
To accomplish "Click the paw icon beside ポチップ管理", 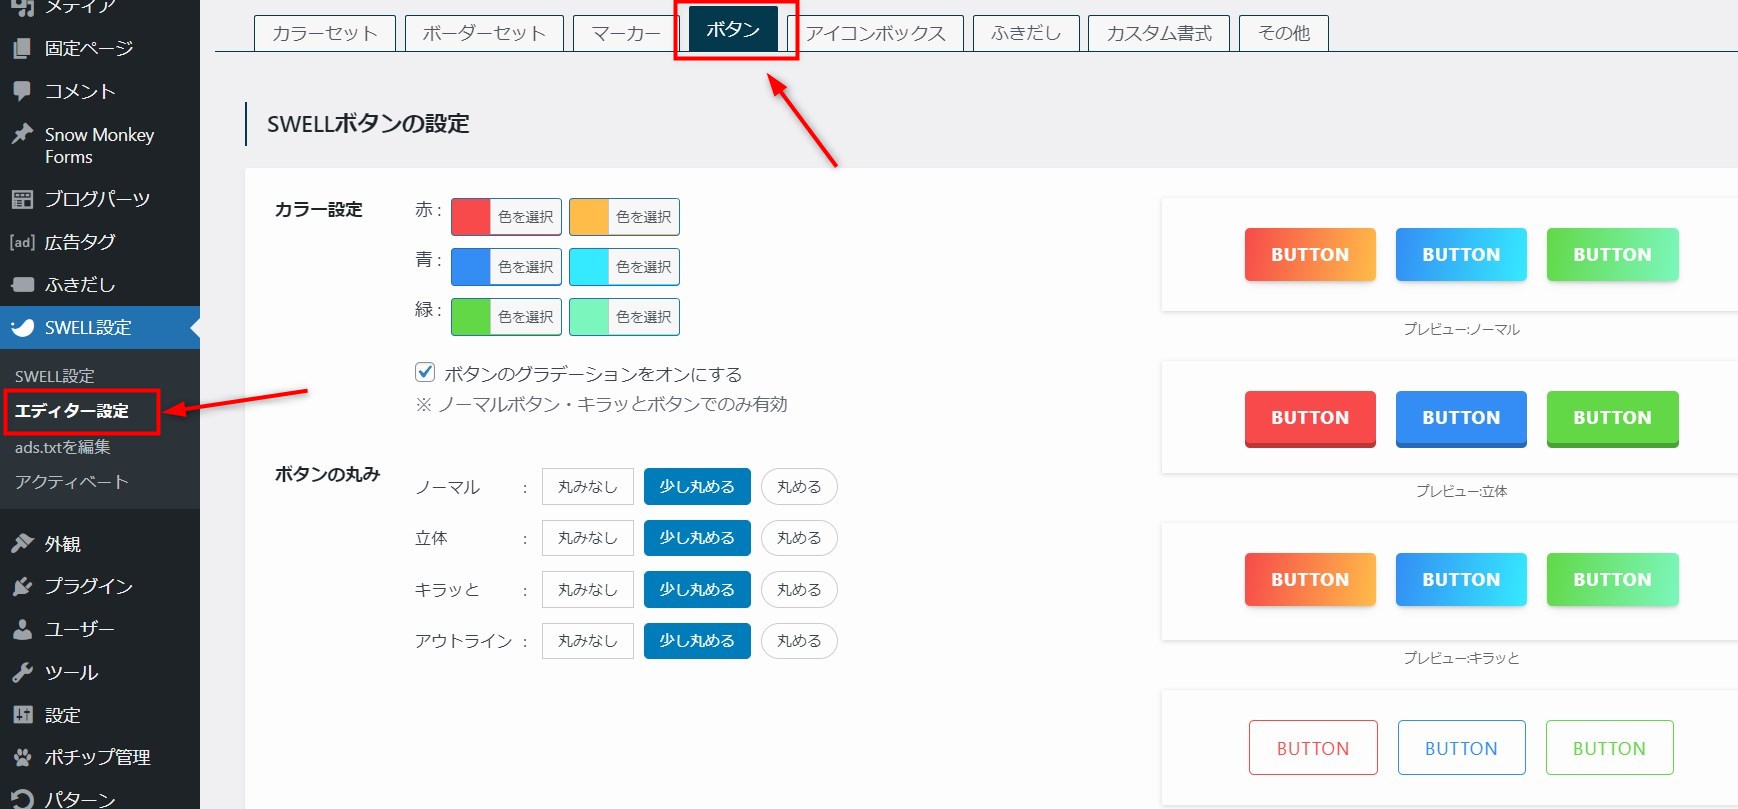I will [22, 757].
